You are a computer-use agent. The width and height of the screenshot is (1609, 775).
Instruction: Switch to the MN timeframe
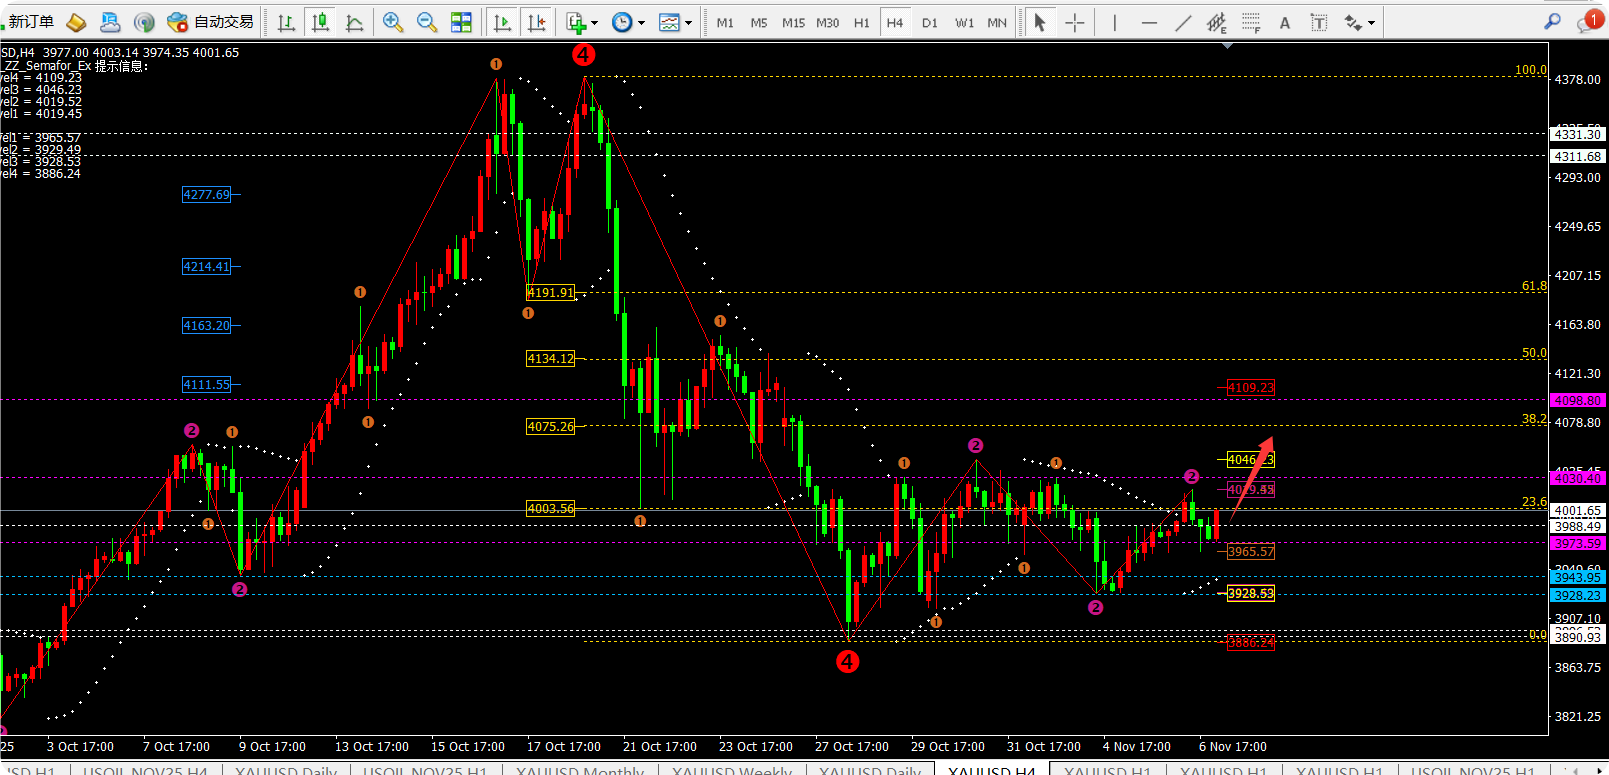pos(997,22)
